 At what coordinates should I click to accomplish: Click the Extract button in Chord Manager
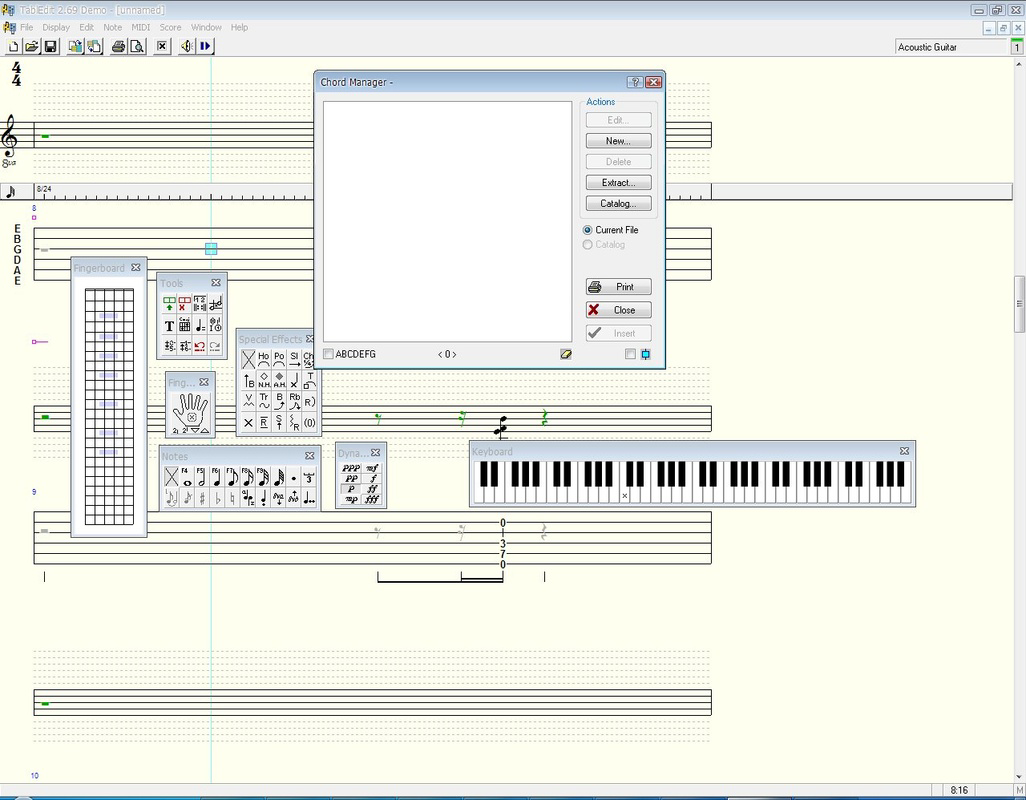coord(617,182)
